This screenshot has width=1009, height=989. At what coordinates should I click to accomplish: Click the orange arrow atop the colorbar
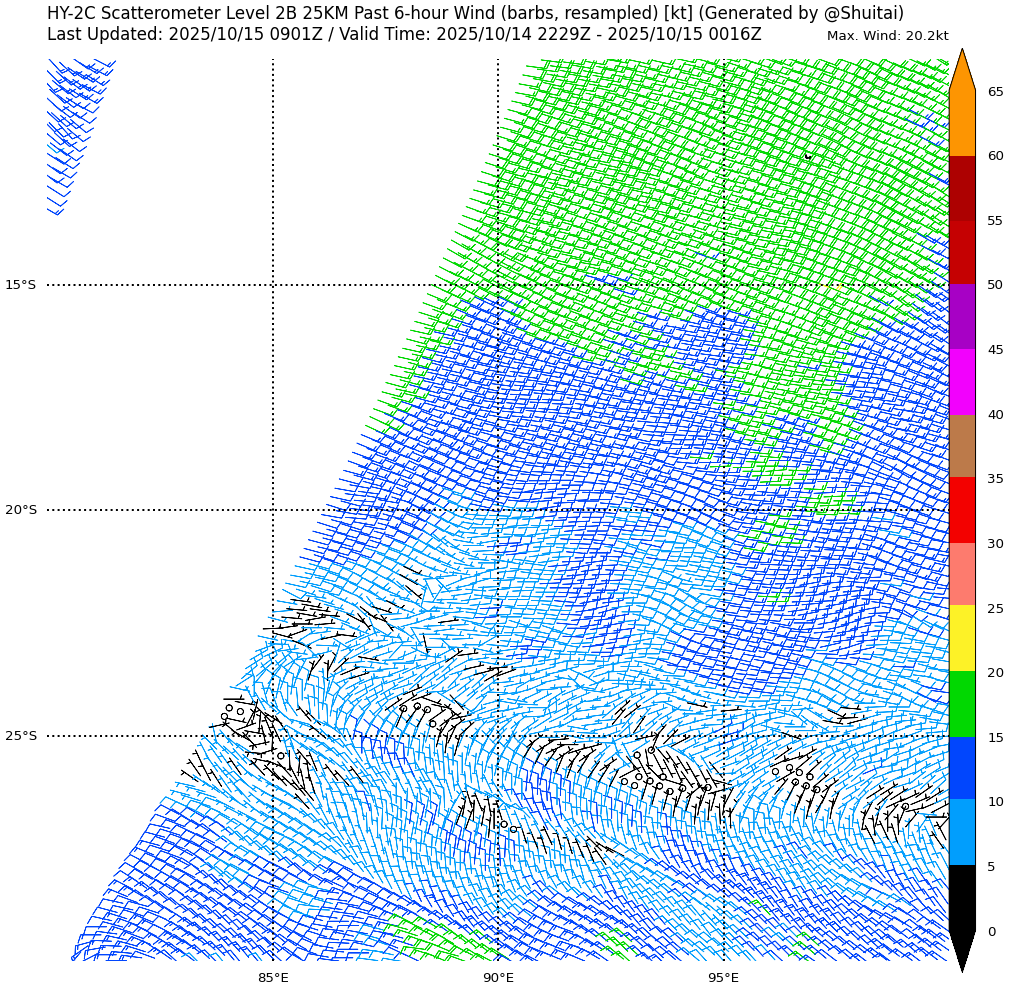961,72
